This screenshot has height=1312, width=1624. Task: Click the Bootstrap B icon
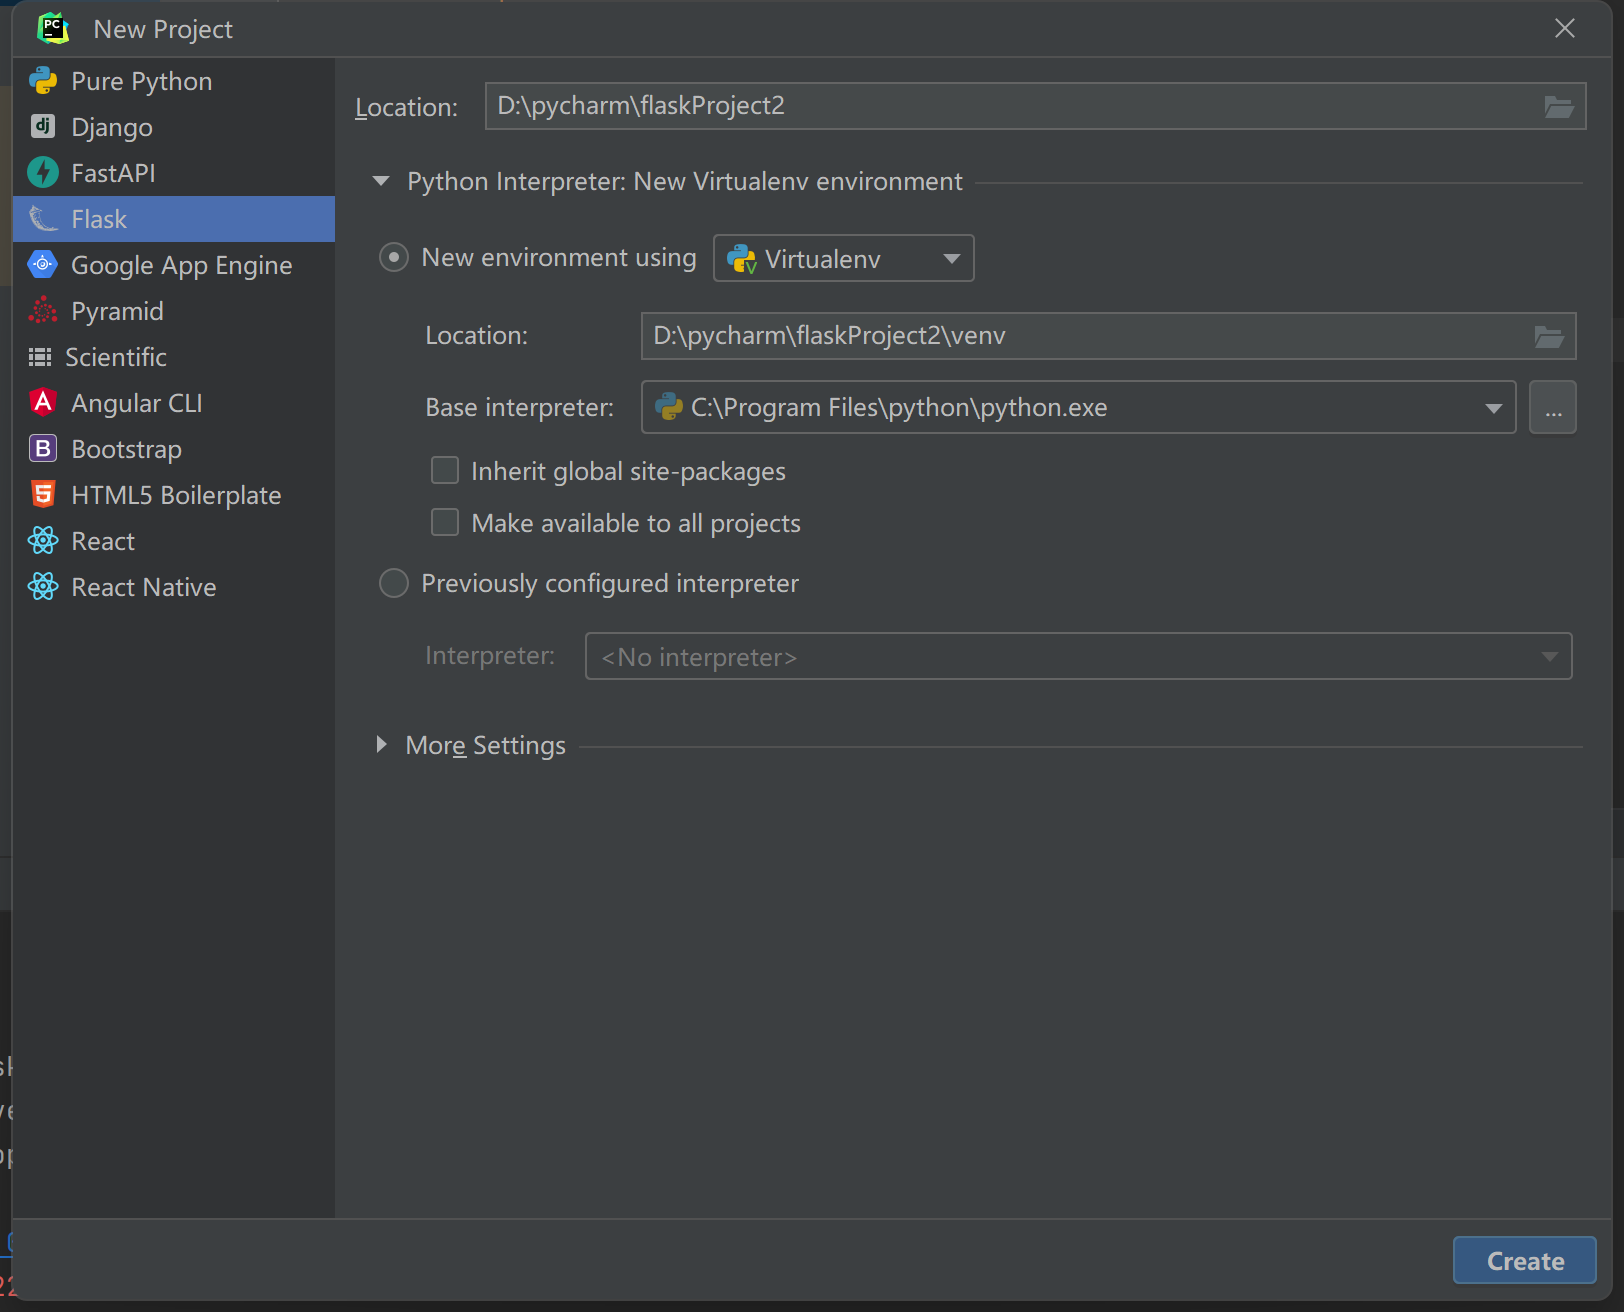43,448
